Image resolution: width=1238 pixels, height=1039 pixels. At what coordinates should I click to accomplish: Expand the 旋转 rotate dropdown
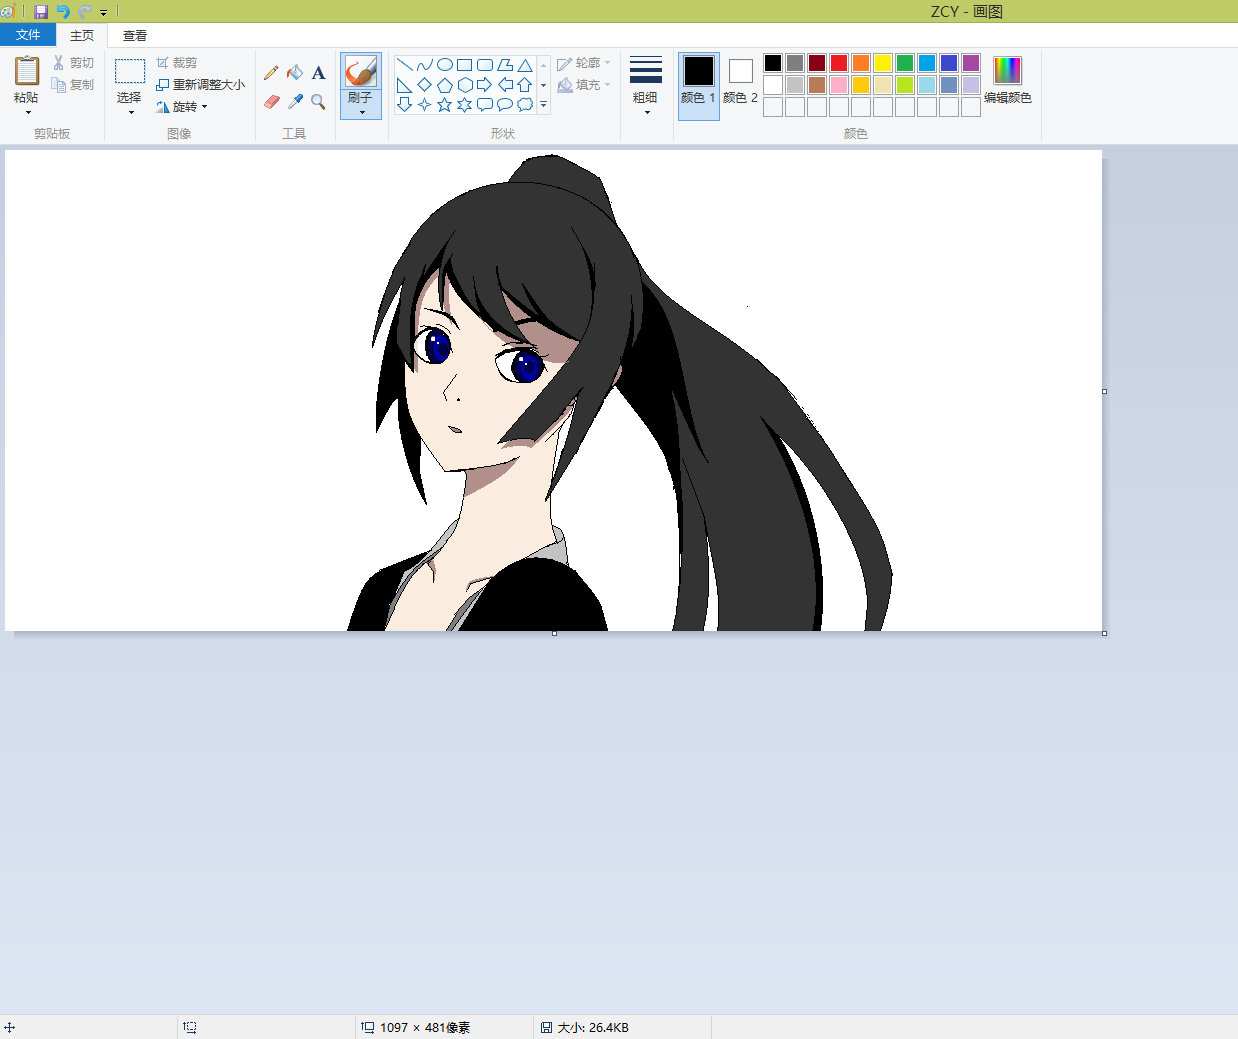coord(184,107)
